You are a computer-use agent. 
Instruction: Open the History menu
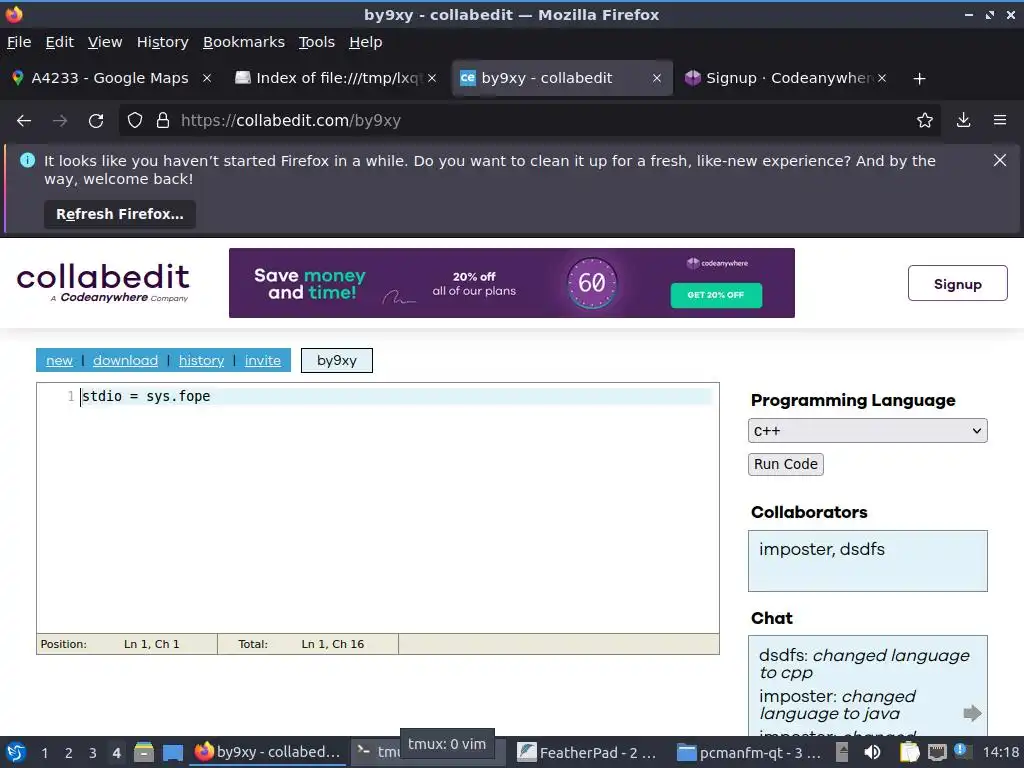[163, 42]
